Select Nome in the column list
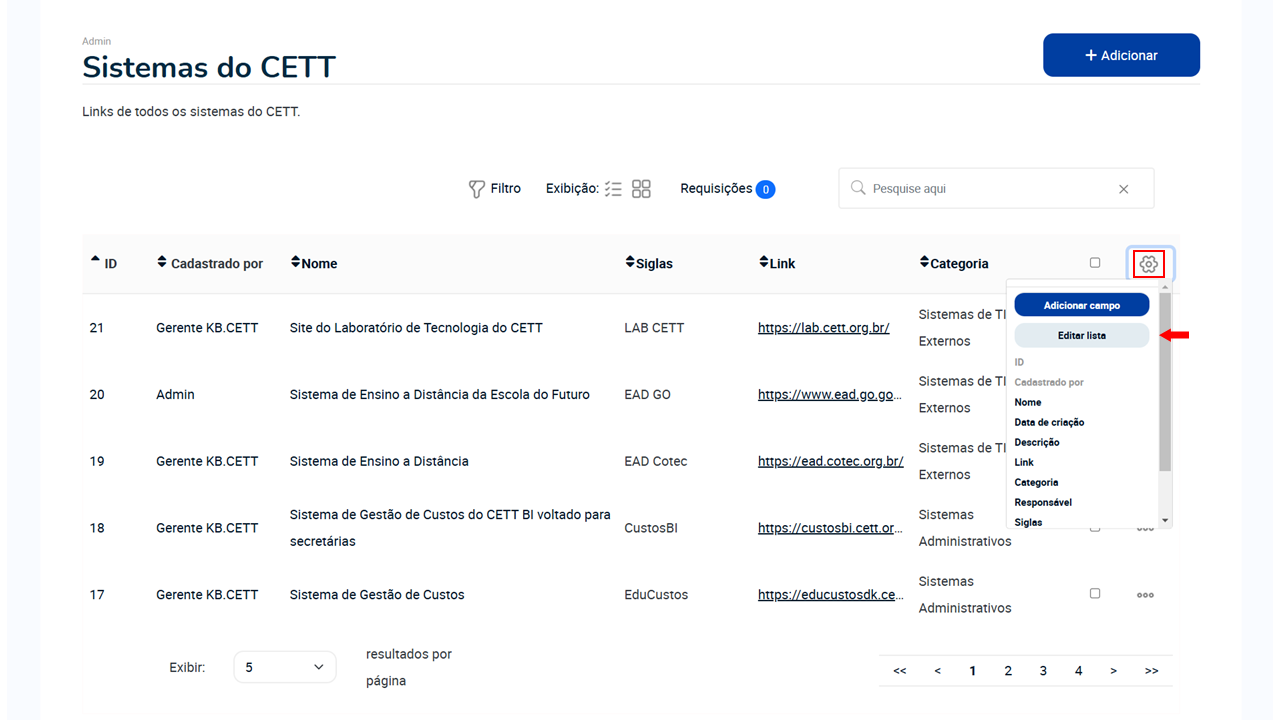Viewport: 1280px width, 720px height. pos(1028,402)
